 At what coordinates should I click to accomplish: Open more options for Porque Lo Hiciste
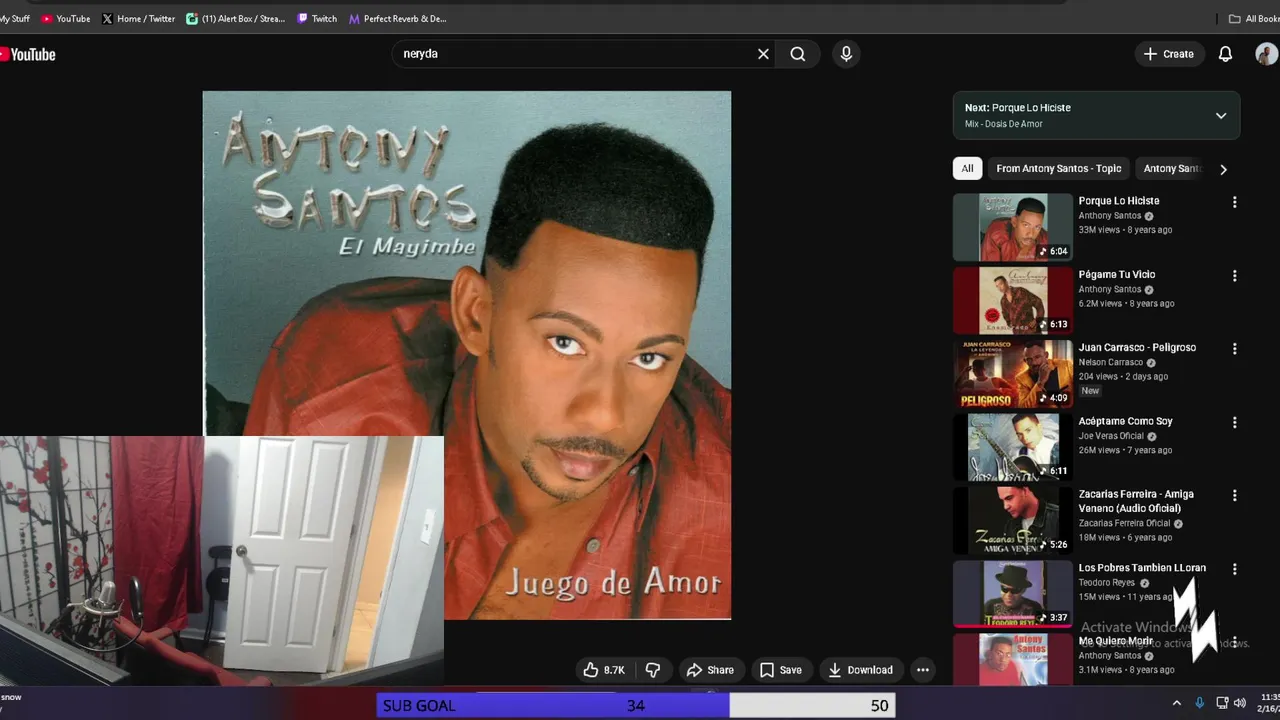pos(1234,202)
